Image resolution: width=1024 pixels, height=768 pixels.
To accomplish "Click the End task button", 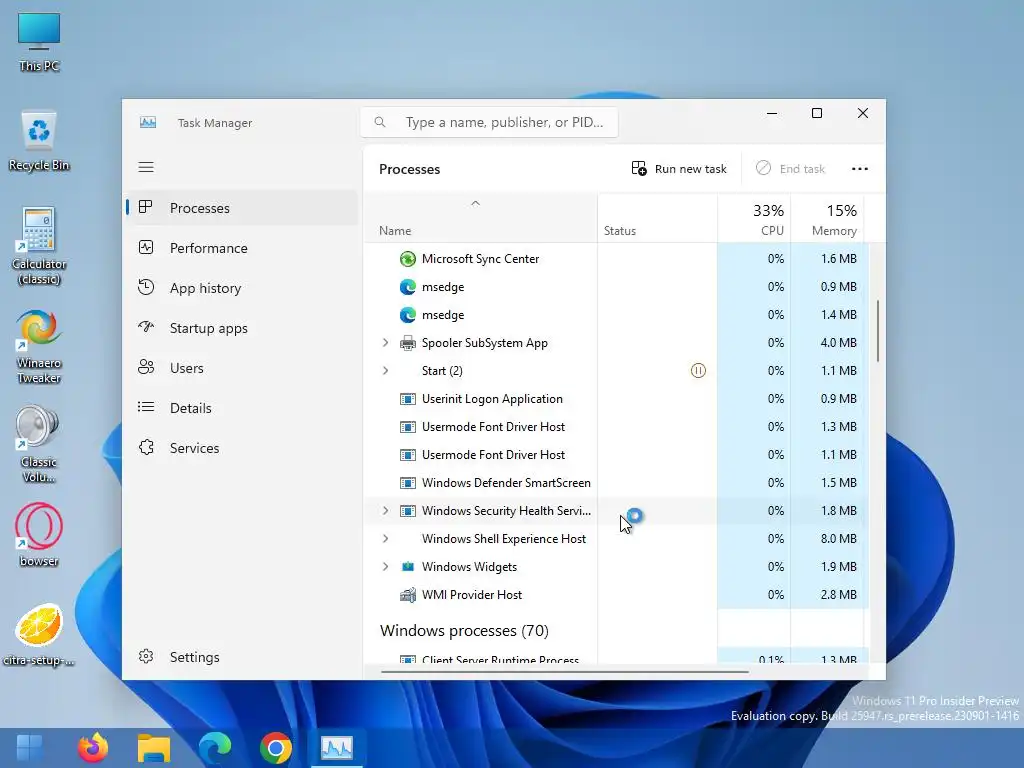I will coord(791,169).
